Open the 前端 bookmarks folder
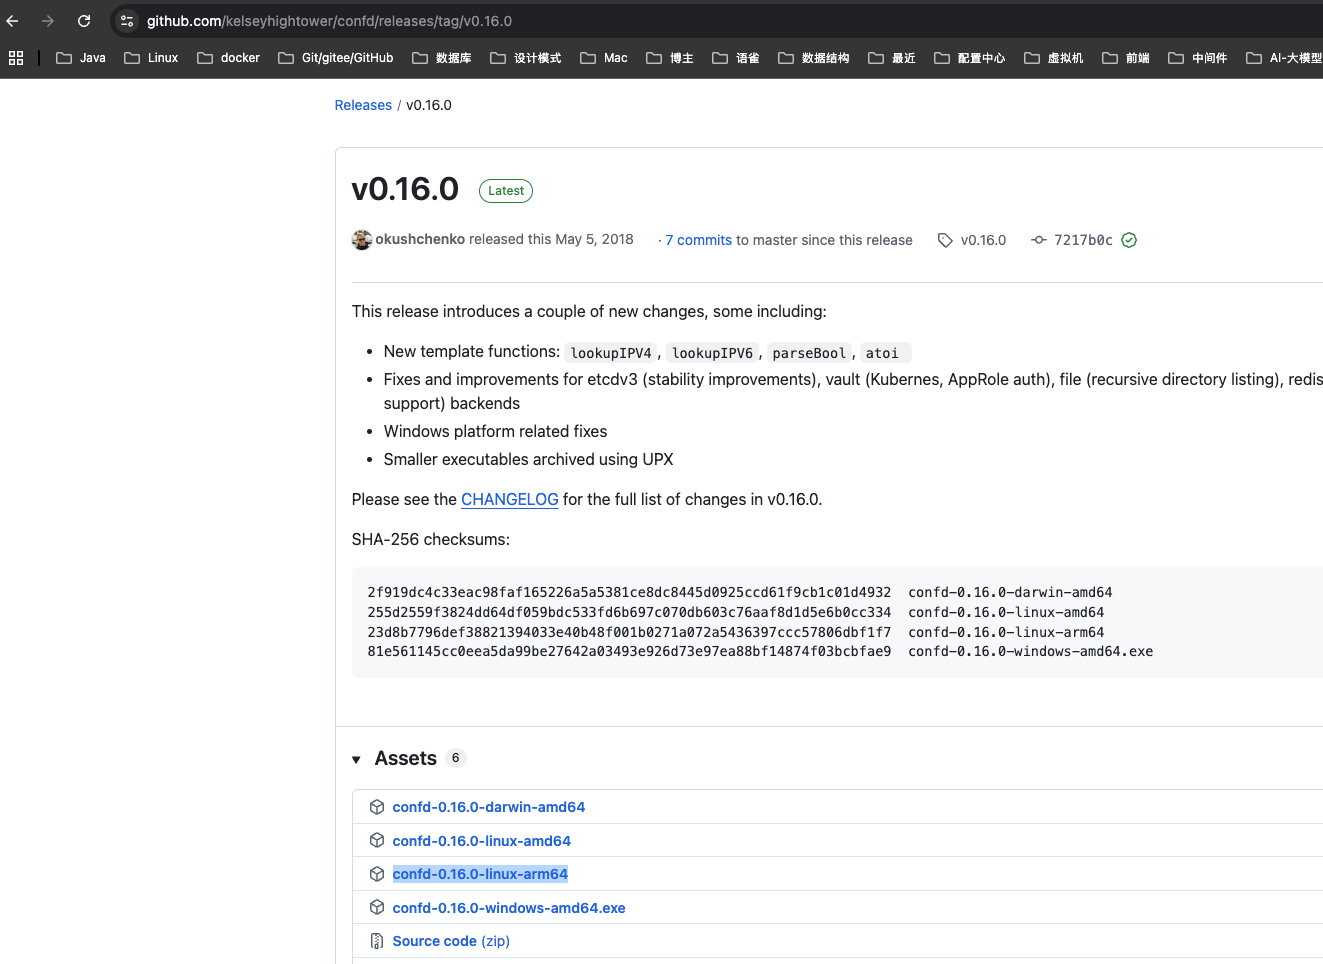The width and height of the screenshot is (1323, 964). (1126, 58)
